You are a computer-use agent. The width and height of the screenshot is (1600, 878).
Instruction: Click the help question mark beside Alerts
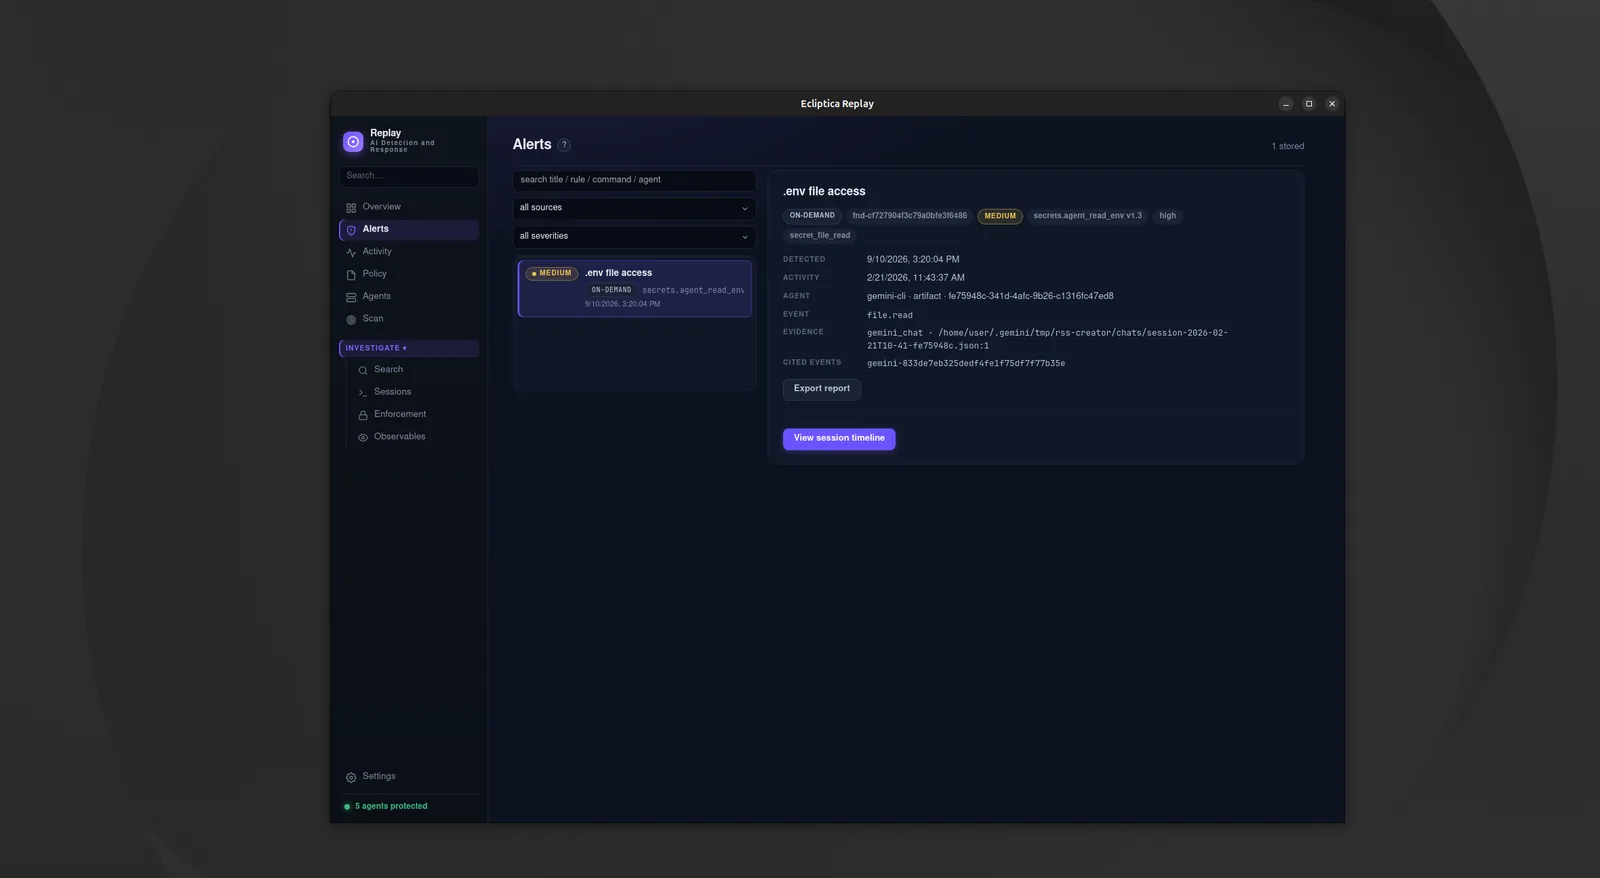click(x=564, y=145)
